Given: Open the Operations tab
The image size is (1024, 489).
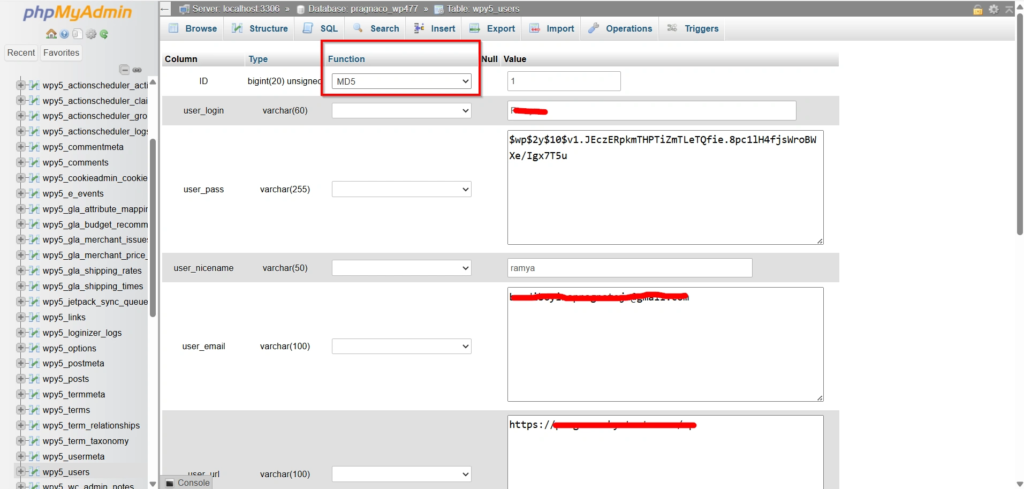Looking at the screenshot, I should pos(620,29).
